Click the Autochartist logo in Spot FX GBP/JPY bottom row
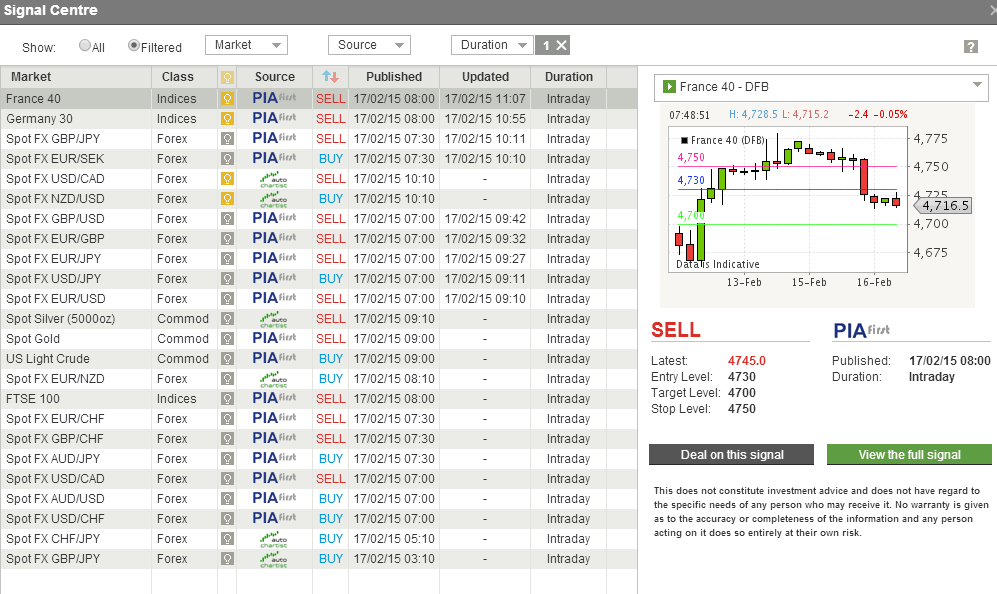 pos(274,559)
